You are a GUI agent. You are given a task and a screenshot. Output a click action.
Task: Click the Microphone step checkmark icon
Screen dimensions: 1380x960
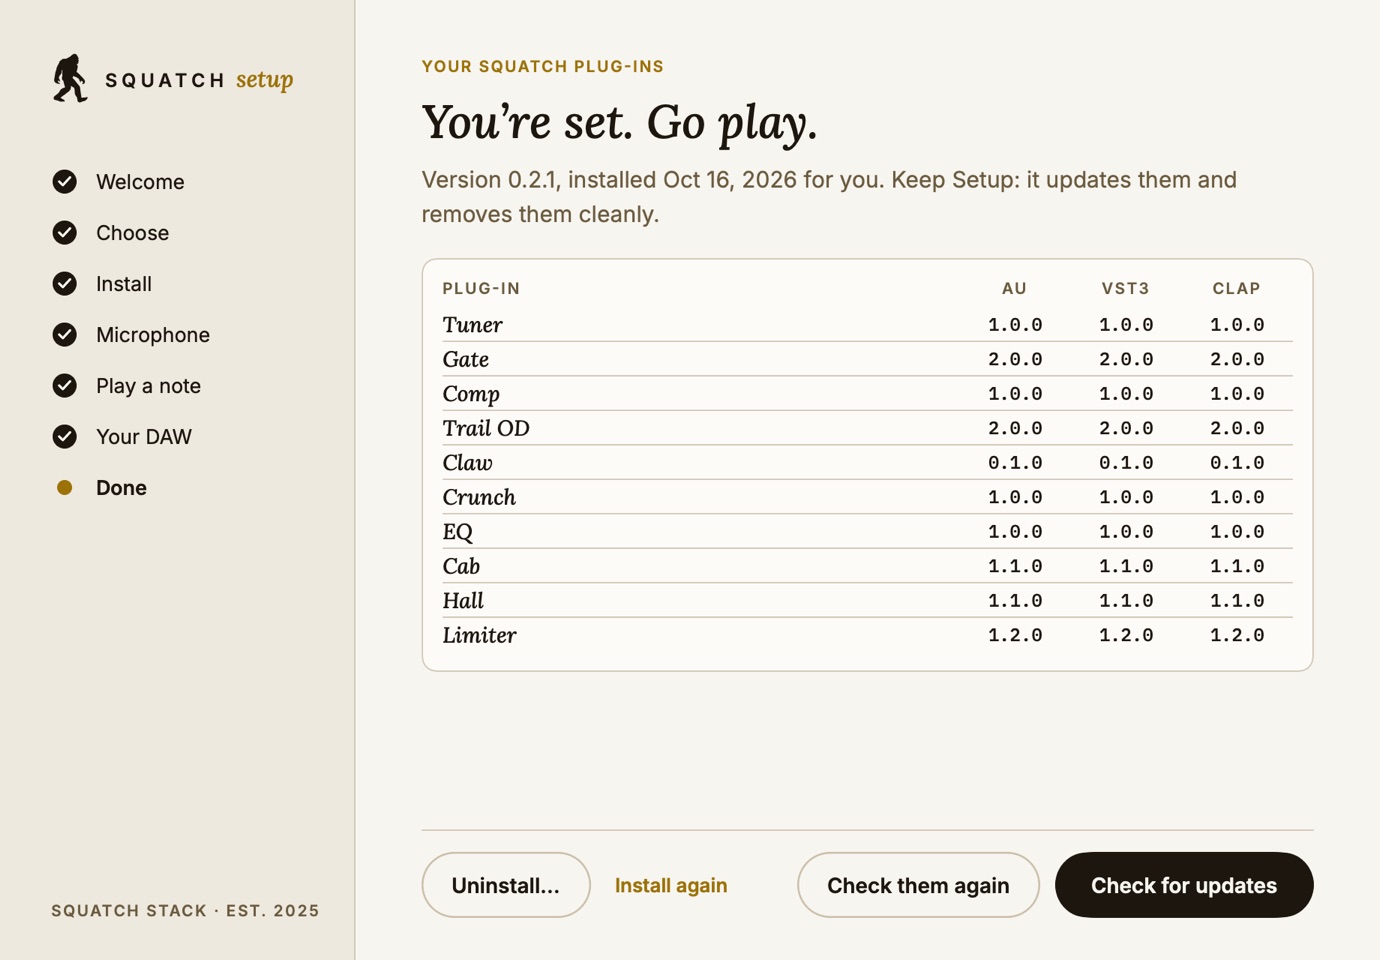(x=65, y=335)
